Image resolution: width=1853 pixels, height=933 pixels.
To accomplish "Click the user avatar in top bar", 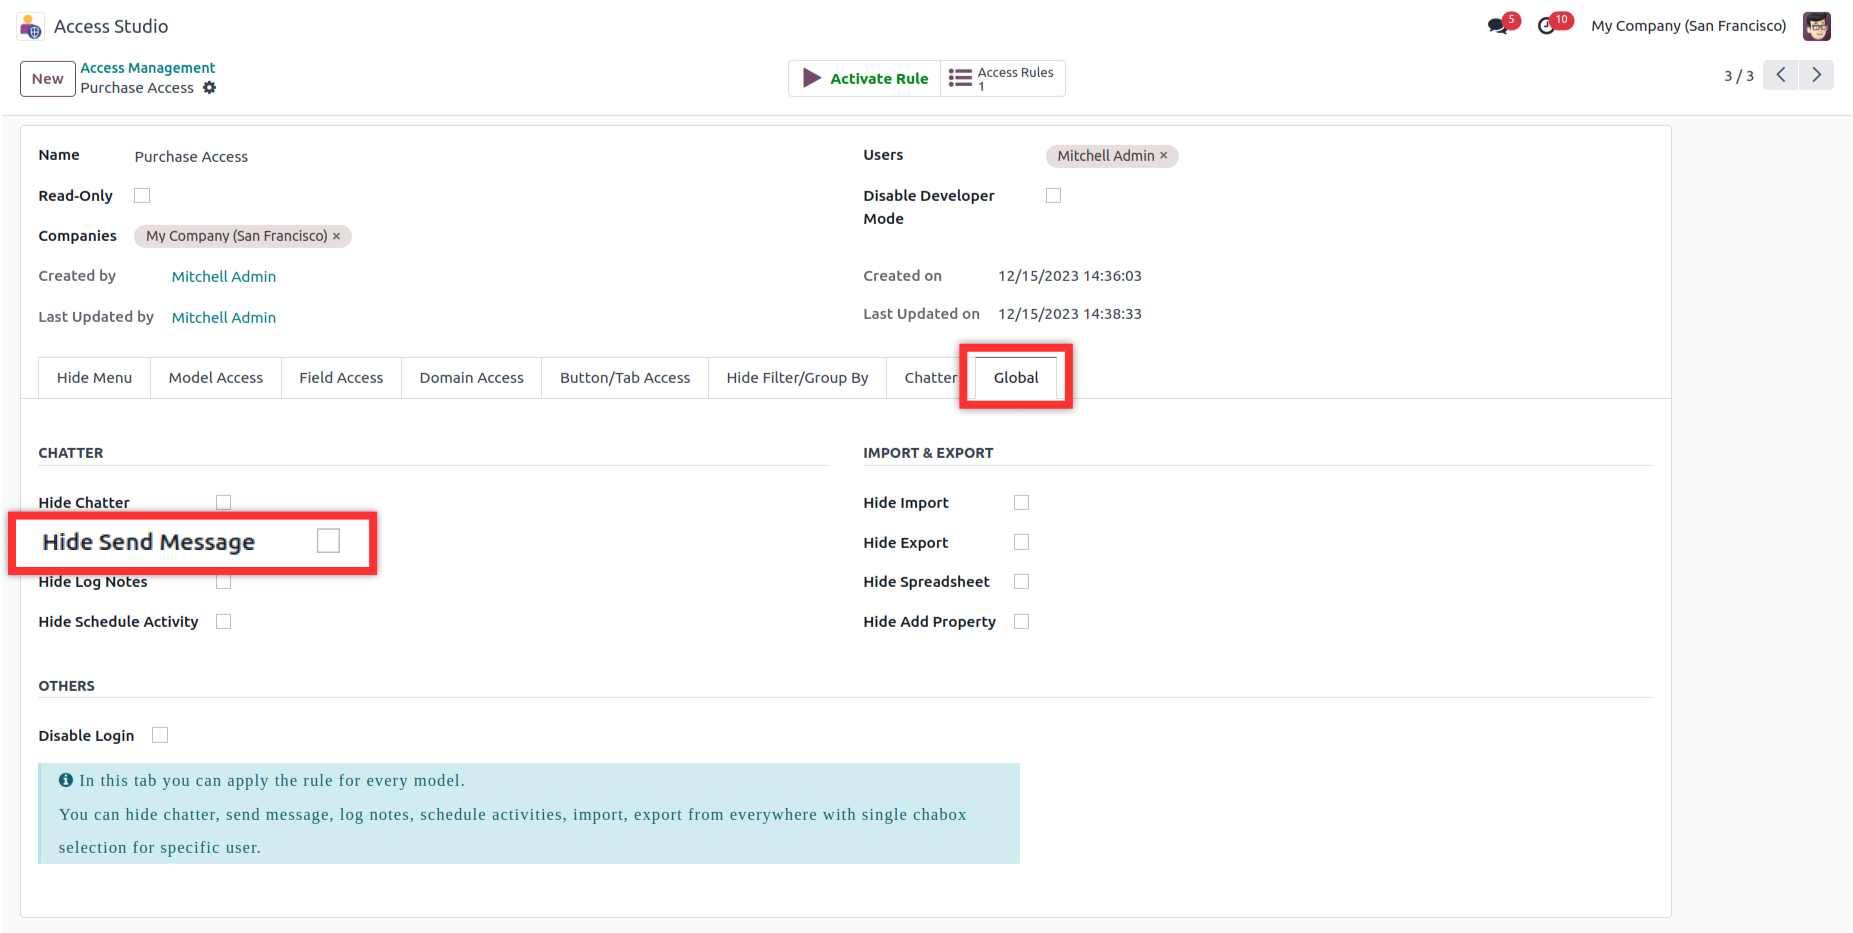I will coord(1816,26).
